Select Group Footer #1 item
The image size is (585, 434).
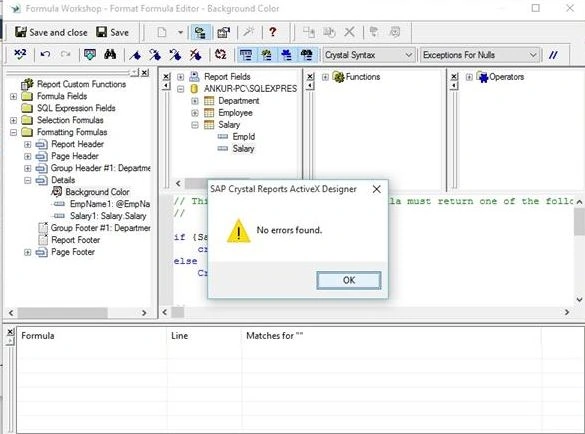point(100,228)
